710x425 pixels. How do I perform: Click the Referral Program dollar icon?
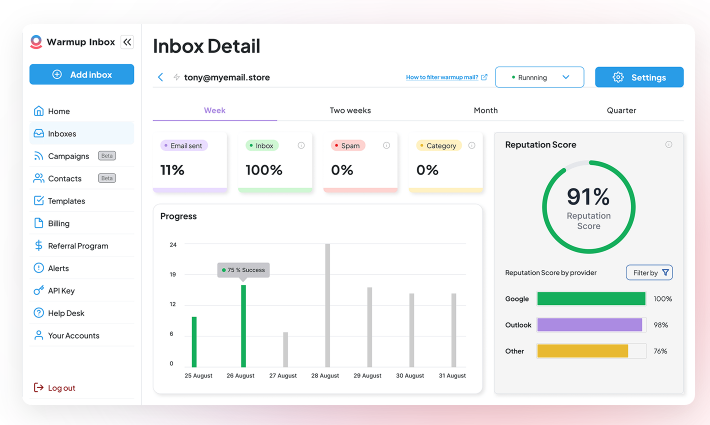(39, 245)
